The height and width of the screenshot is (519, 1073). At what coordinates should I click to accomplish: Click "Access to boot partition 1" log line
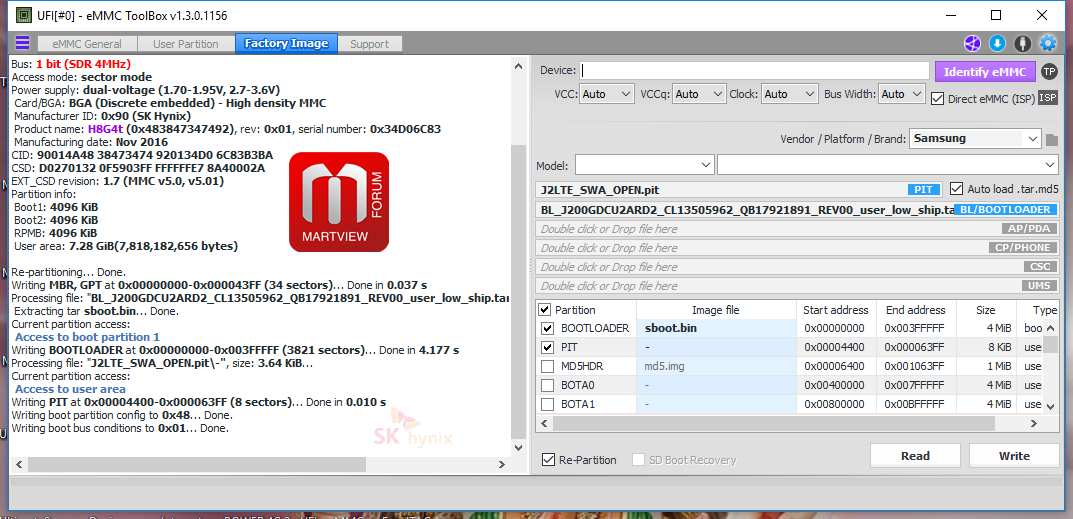point(87,337)
